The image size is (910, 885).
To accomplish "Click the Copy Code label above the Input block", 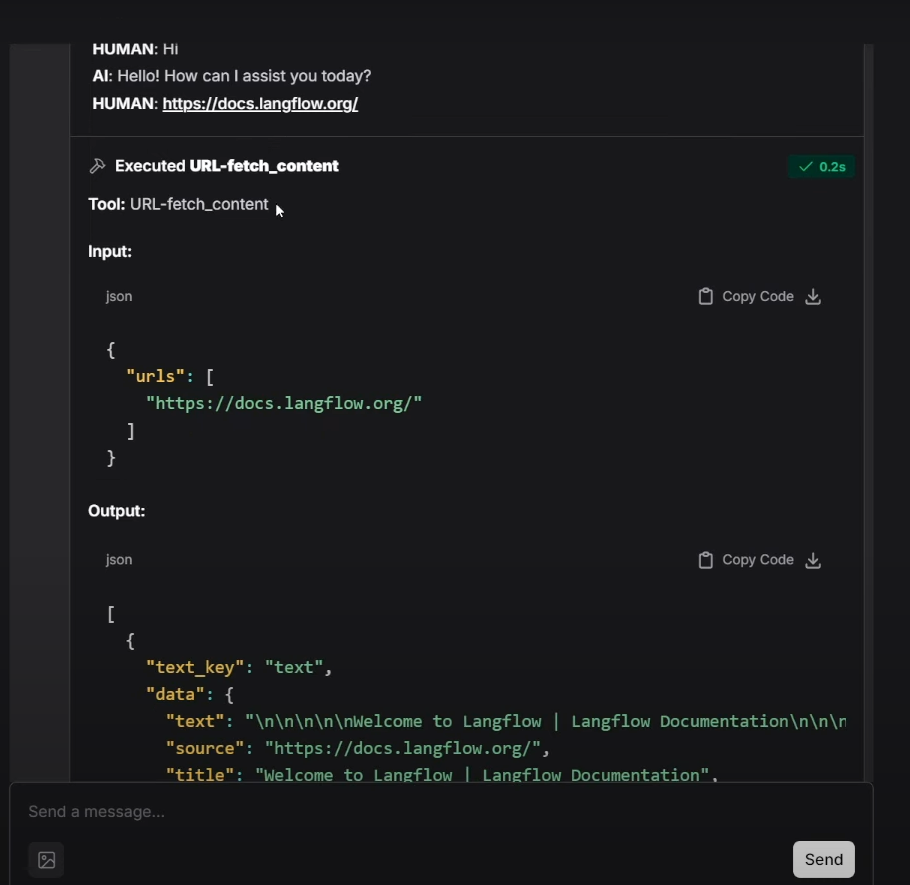I will click(757, 296).
